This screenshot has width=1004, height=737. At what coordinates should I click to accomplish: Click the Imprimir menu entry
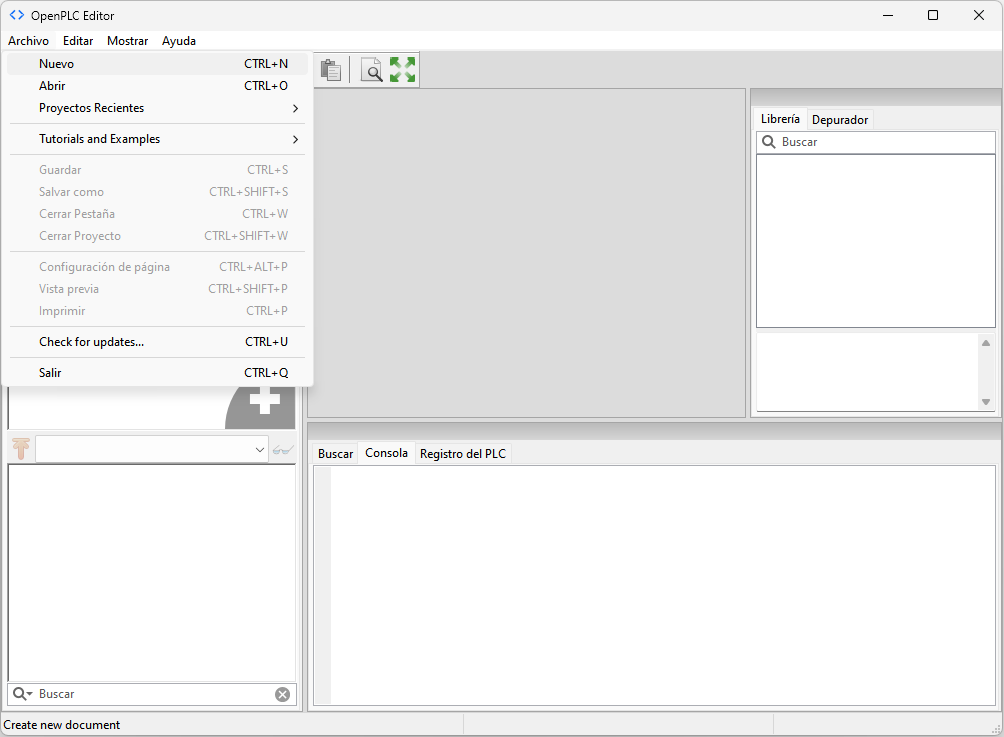click(158, 311)
